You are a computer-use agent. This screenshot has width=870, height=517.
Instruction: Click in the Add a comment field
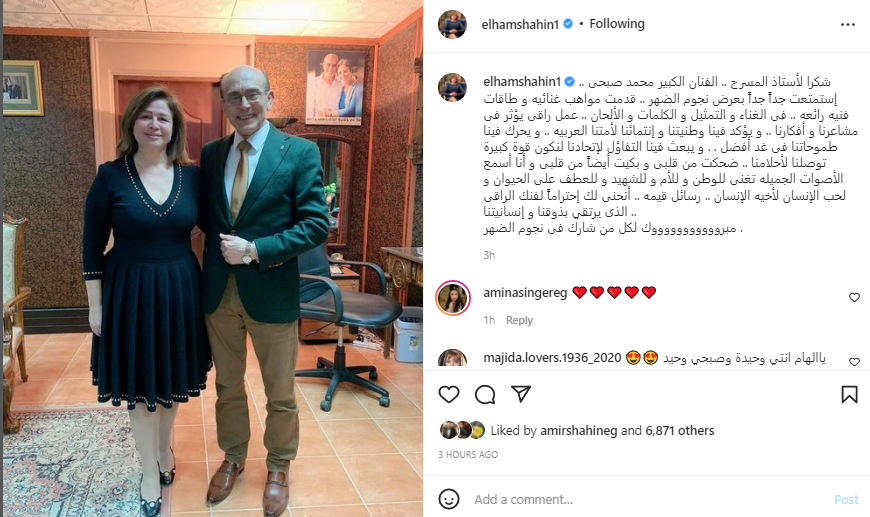649,499
